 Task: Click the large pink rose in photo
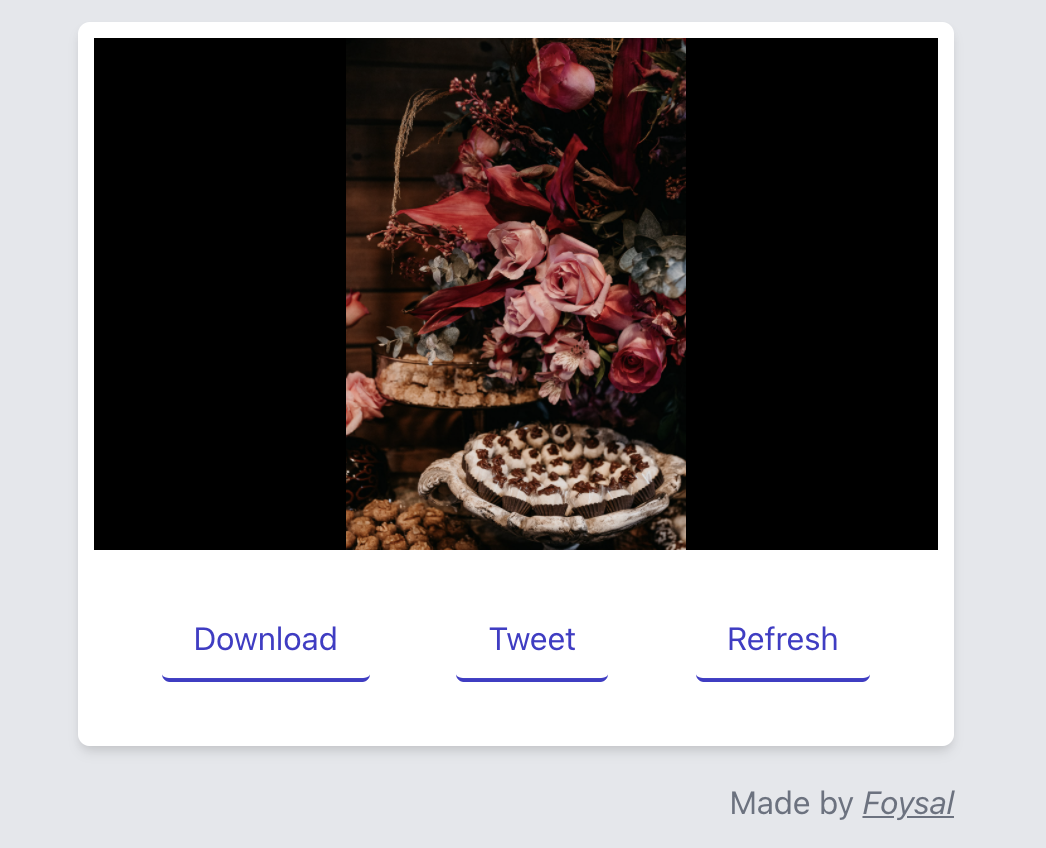pyautogui.click(x=572, y=276)
